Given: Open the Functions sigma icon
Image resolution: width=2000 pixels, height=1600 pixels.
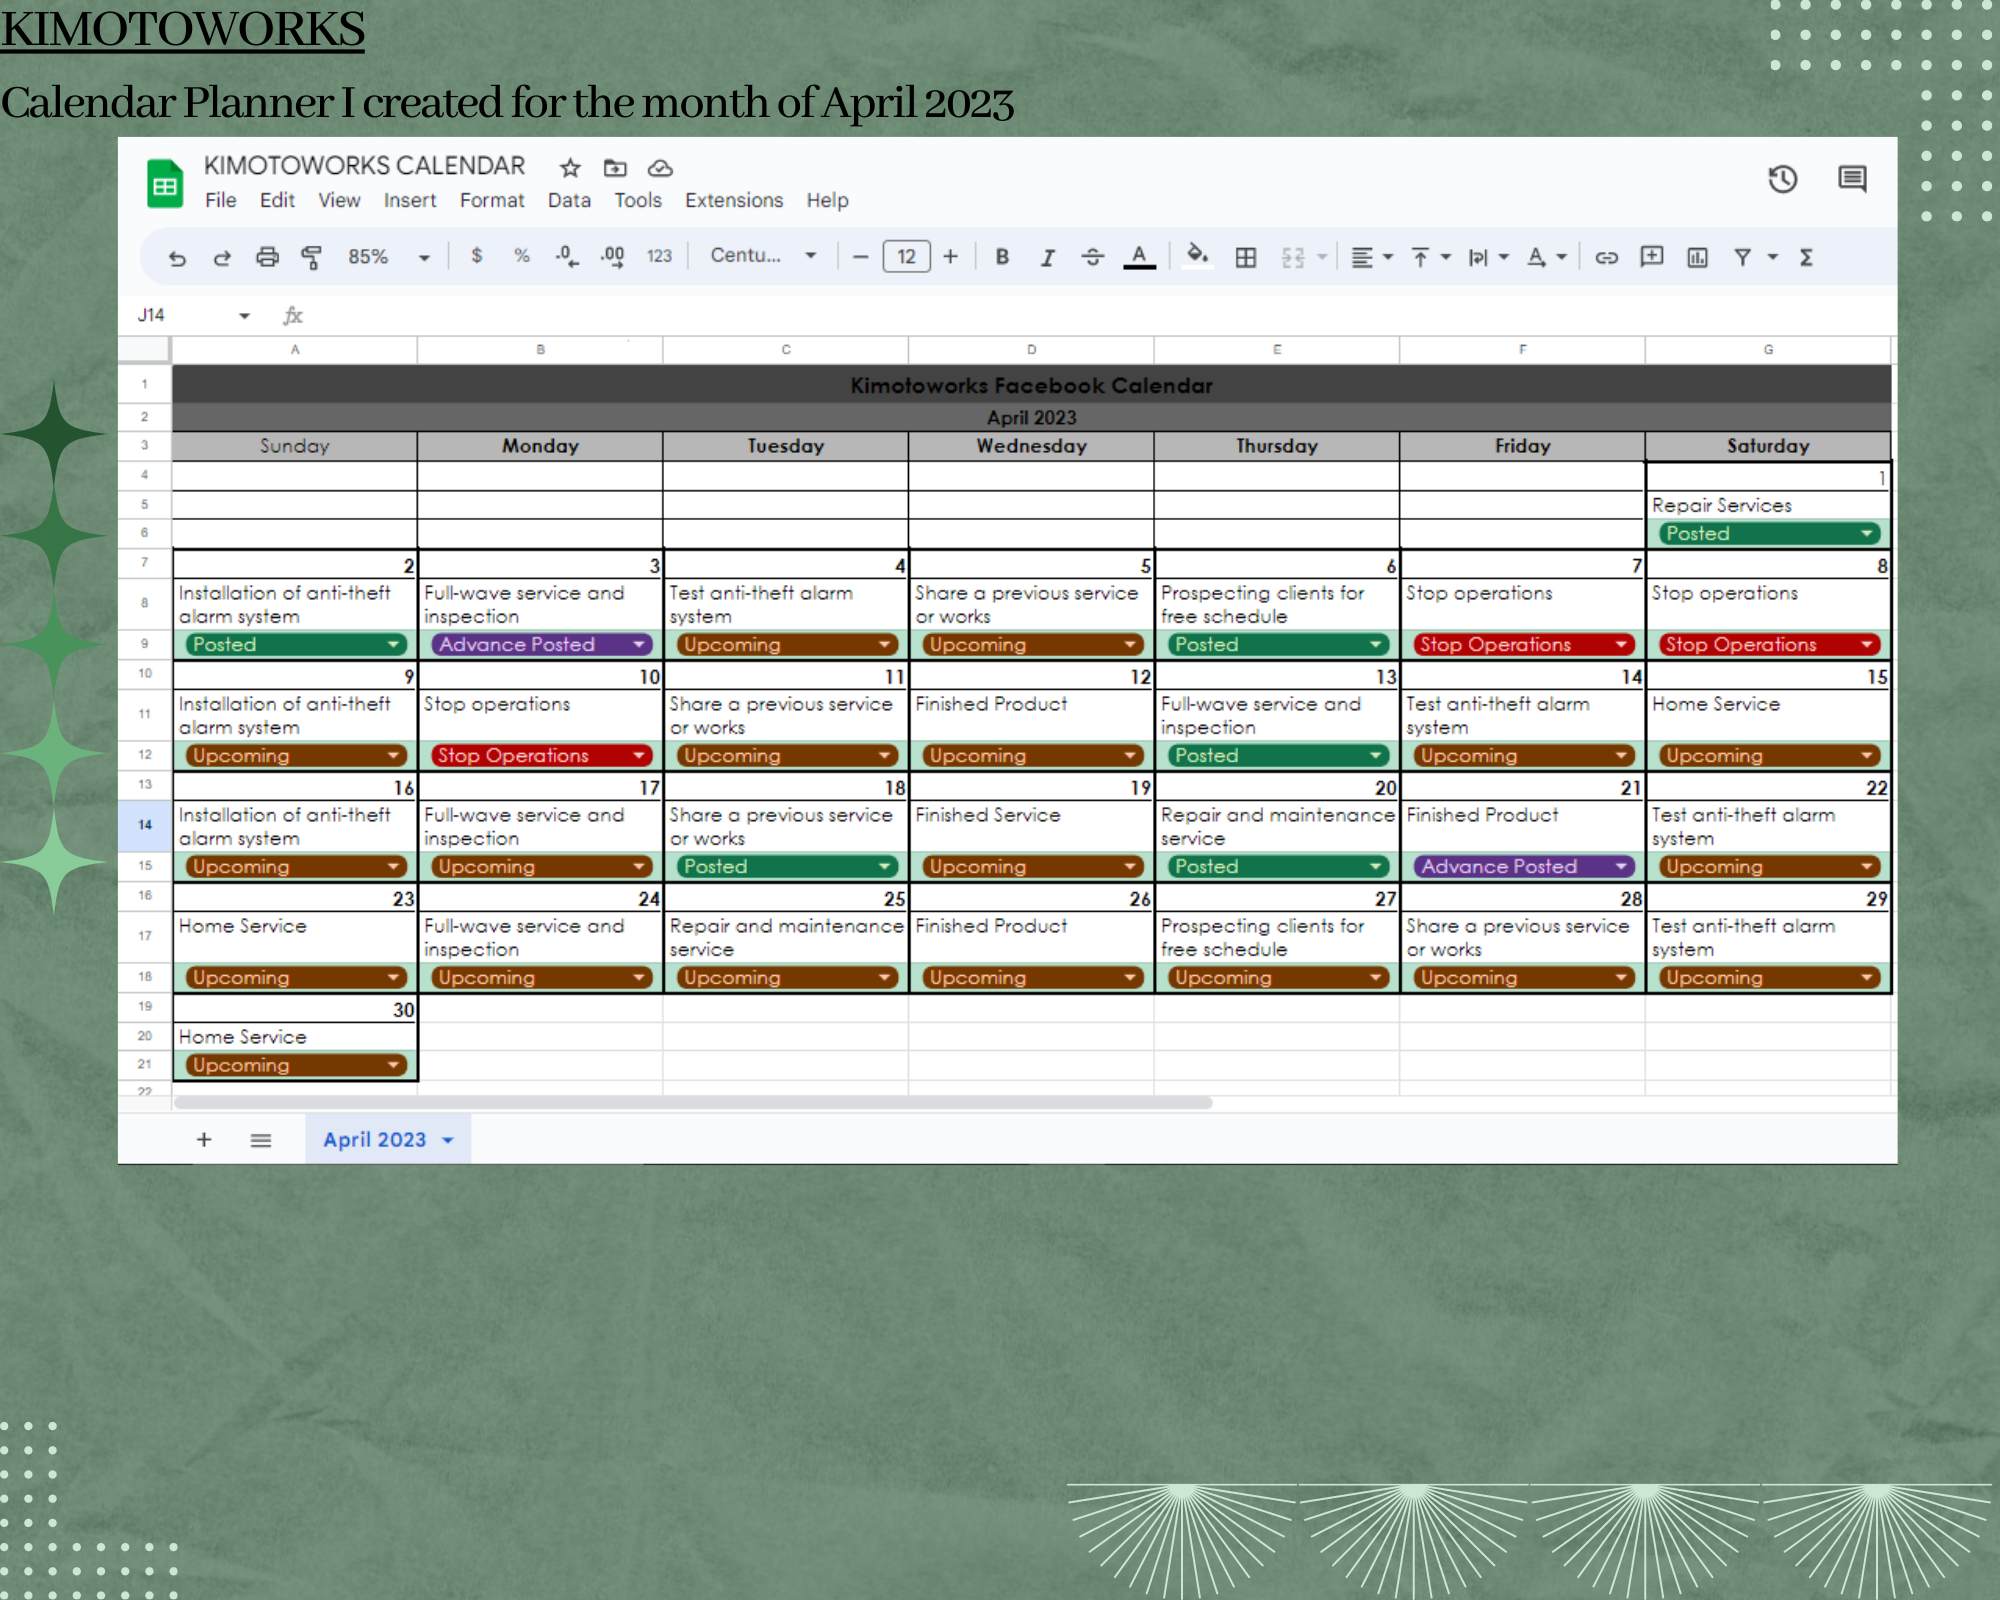Looking at the screenshot, I should pos(1806,258).
